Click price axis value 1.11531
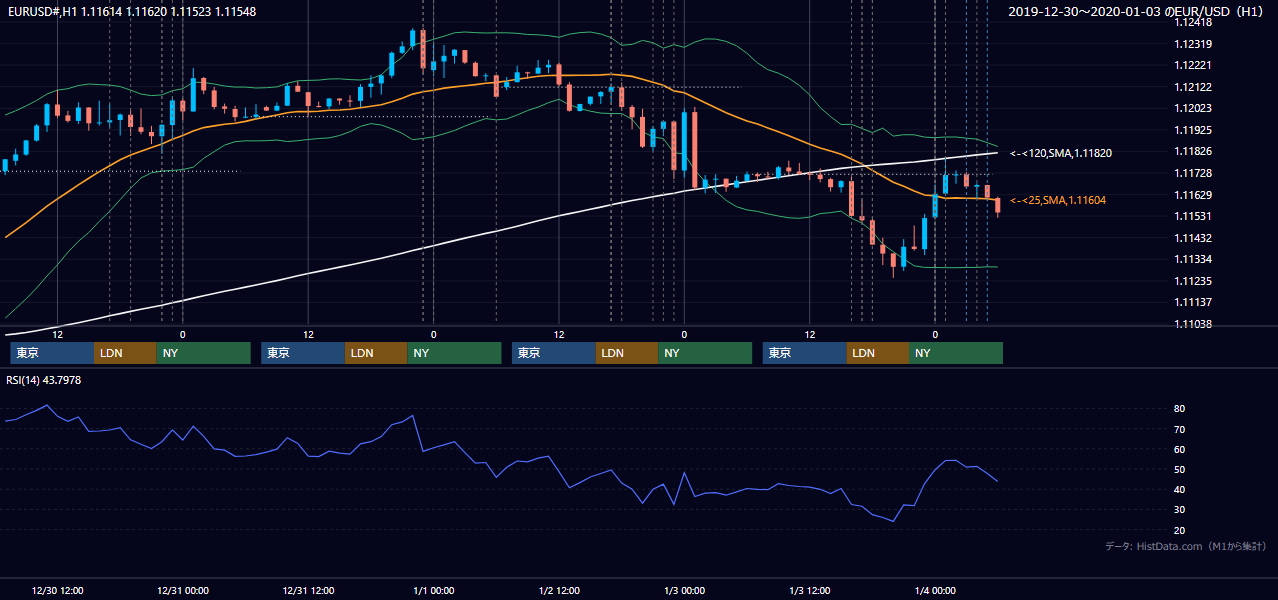 (1193, 216)
